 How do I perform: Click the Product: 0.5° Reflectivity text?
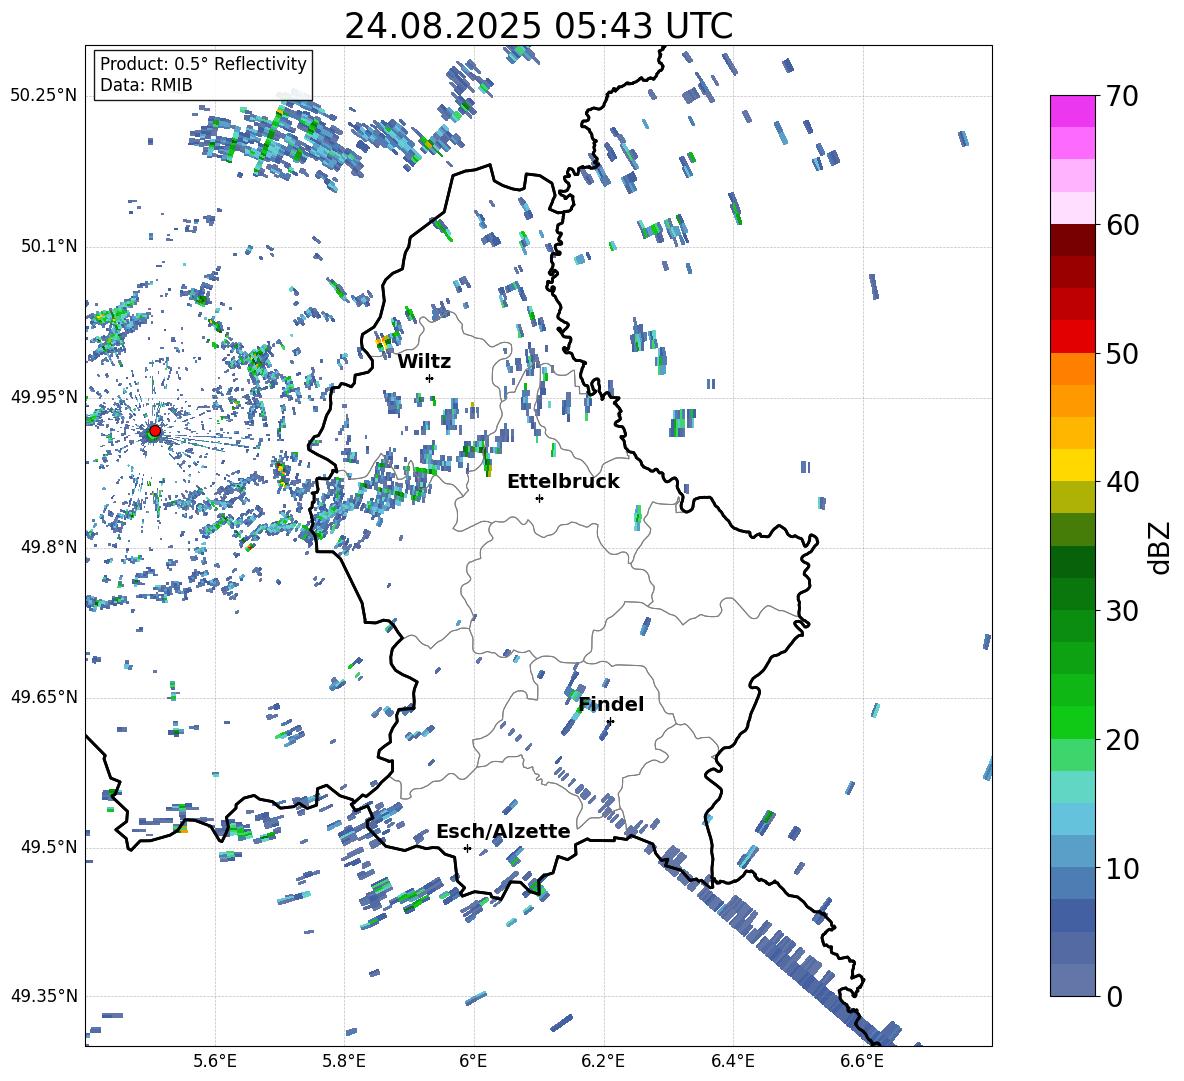tap(203, 63)
